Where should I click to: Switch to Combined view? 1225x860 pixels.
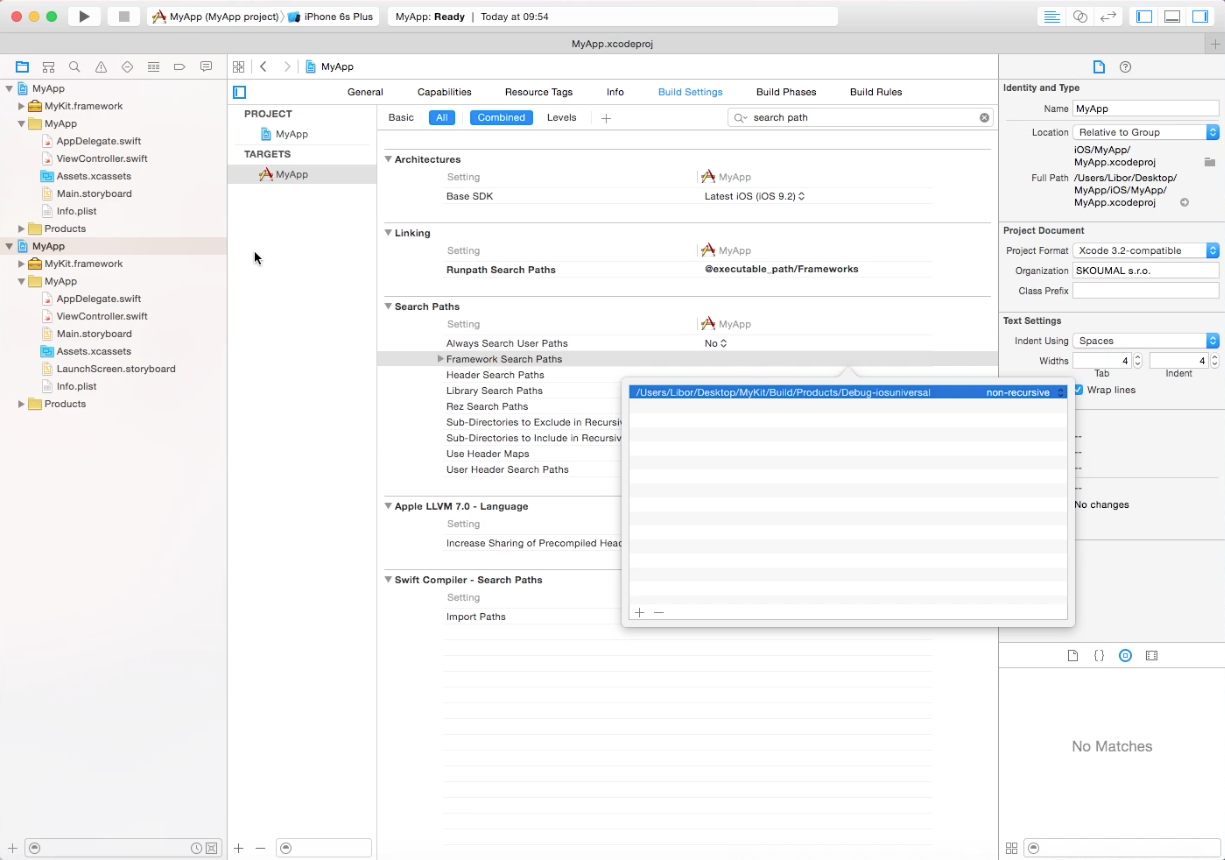pyautogui.click(x=501, y=118)
